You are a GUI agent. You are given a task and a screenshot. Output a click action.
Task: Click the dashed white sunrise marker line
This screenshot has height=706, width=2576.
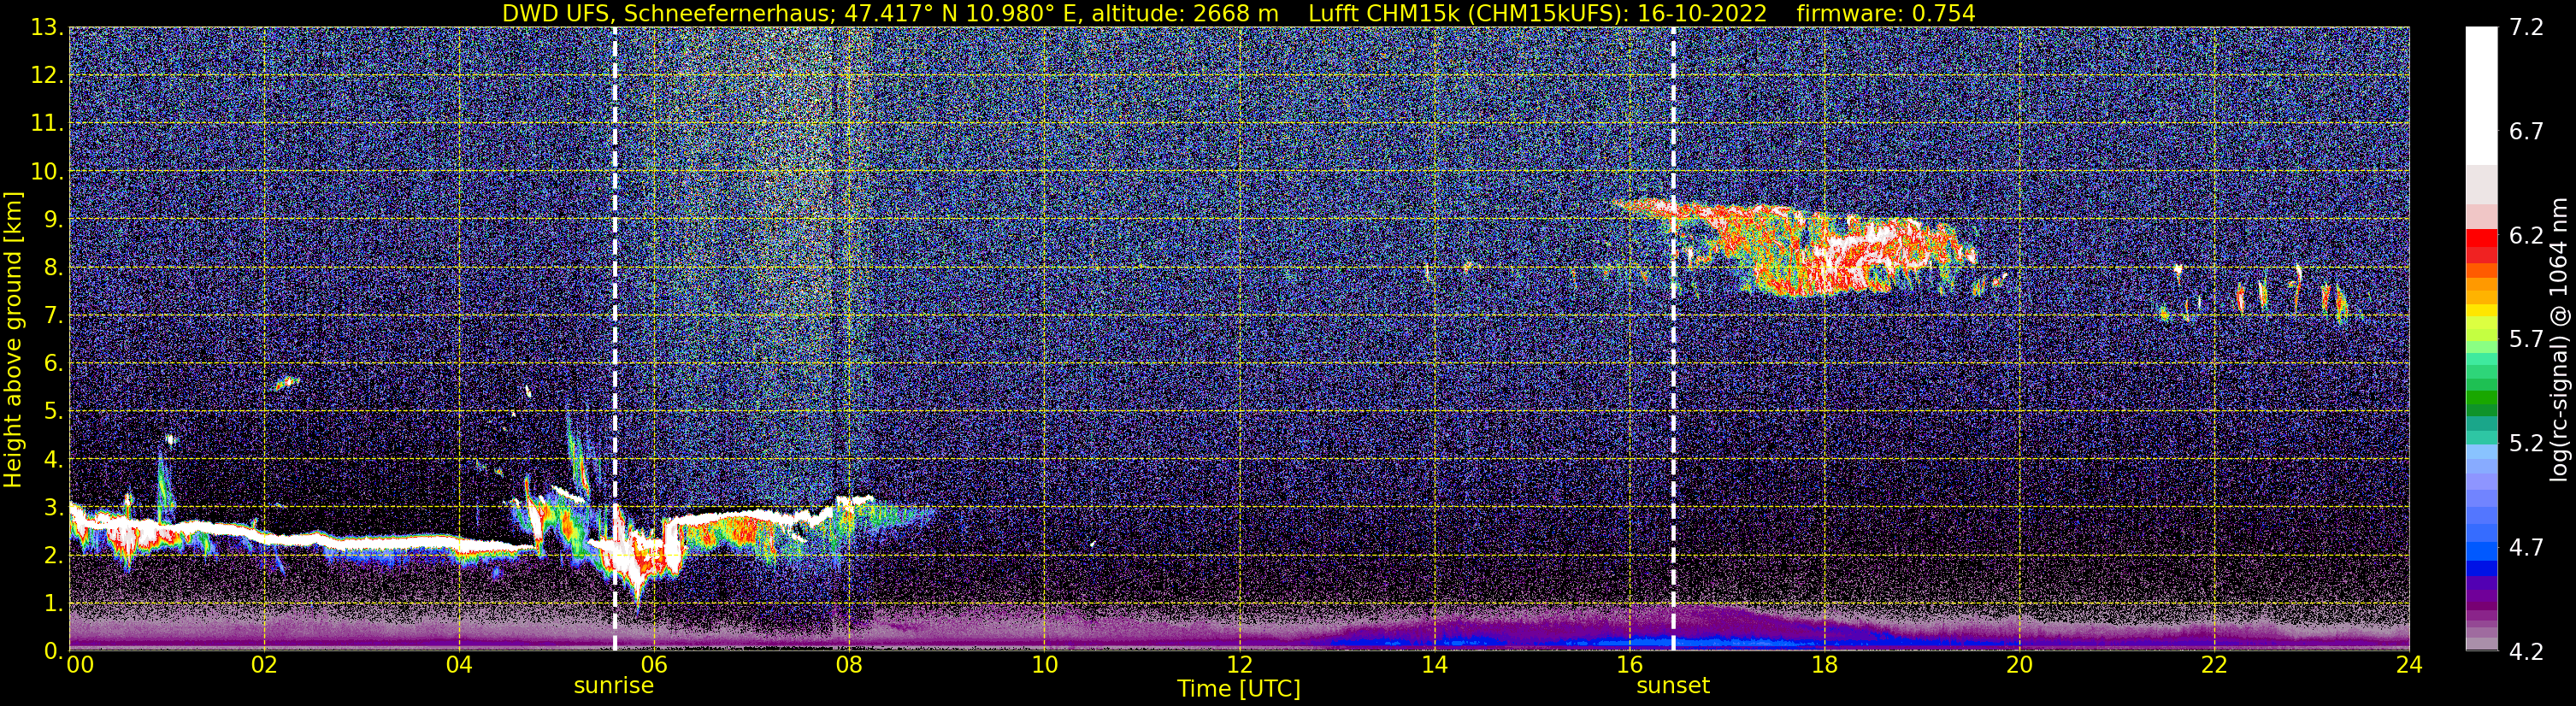[x=614, y=339]
